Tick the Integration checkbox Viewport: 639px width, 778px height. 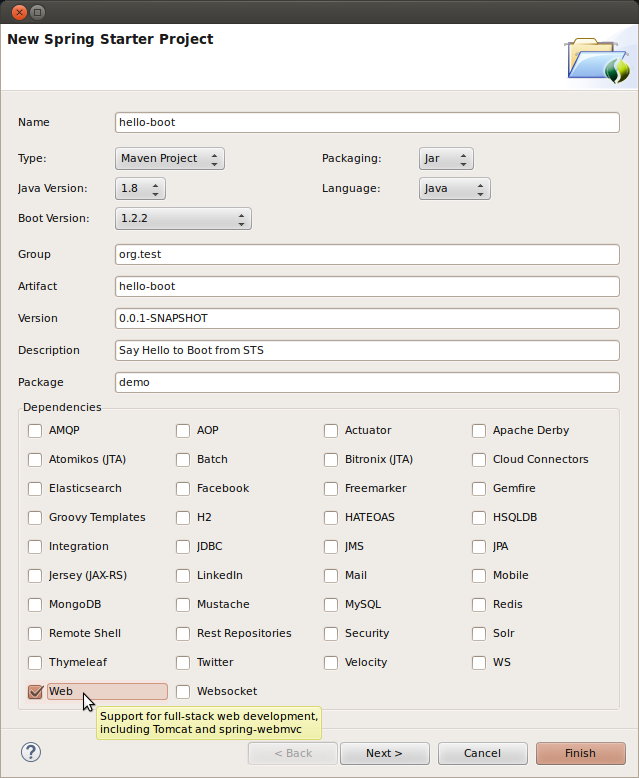[35, 547]
